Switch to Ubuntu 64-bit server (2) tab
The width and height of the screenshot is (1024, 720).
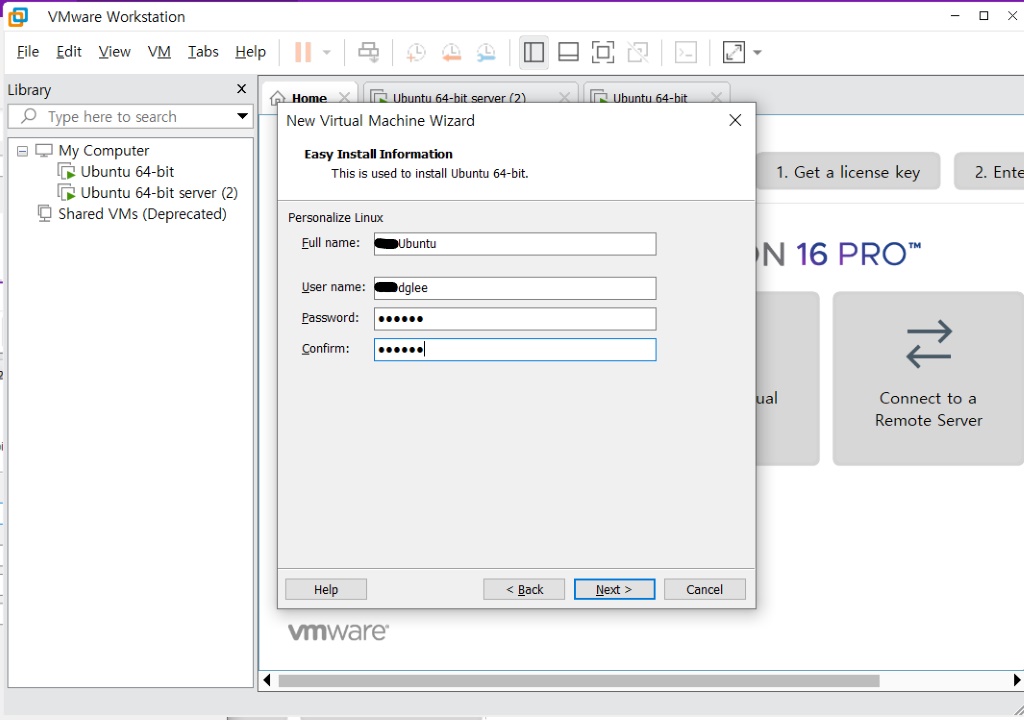458,98
